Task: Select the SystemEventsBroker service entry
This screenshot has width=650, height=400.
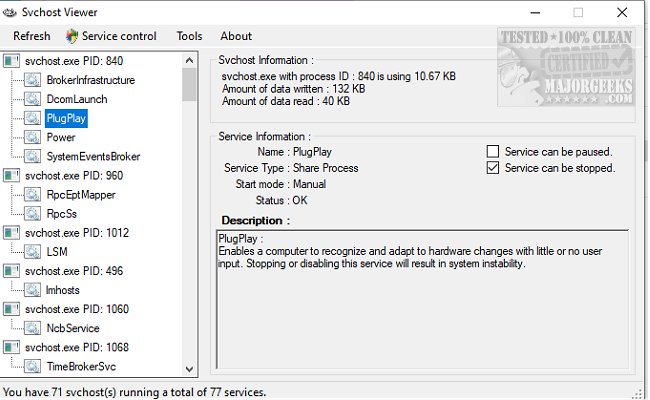Action: (93, 156)
